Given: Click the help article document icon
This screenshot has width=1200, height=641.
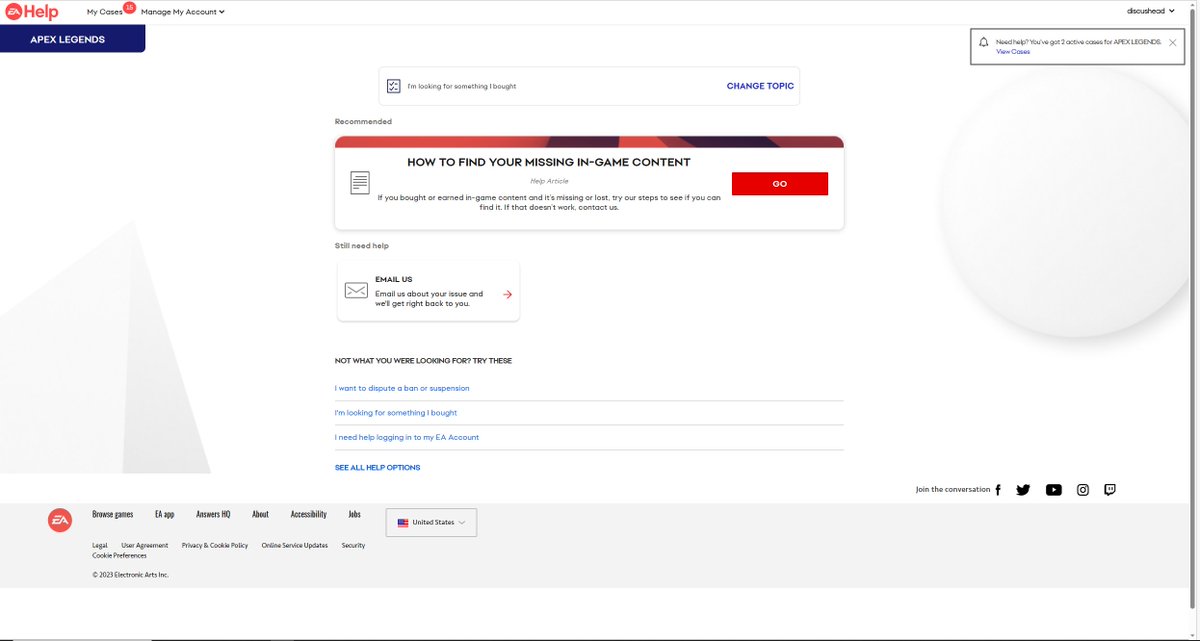Looking at the screenshot, I should click(360, 183).
